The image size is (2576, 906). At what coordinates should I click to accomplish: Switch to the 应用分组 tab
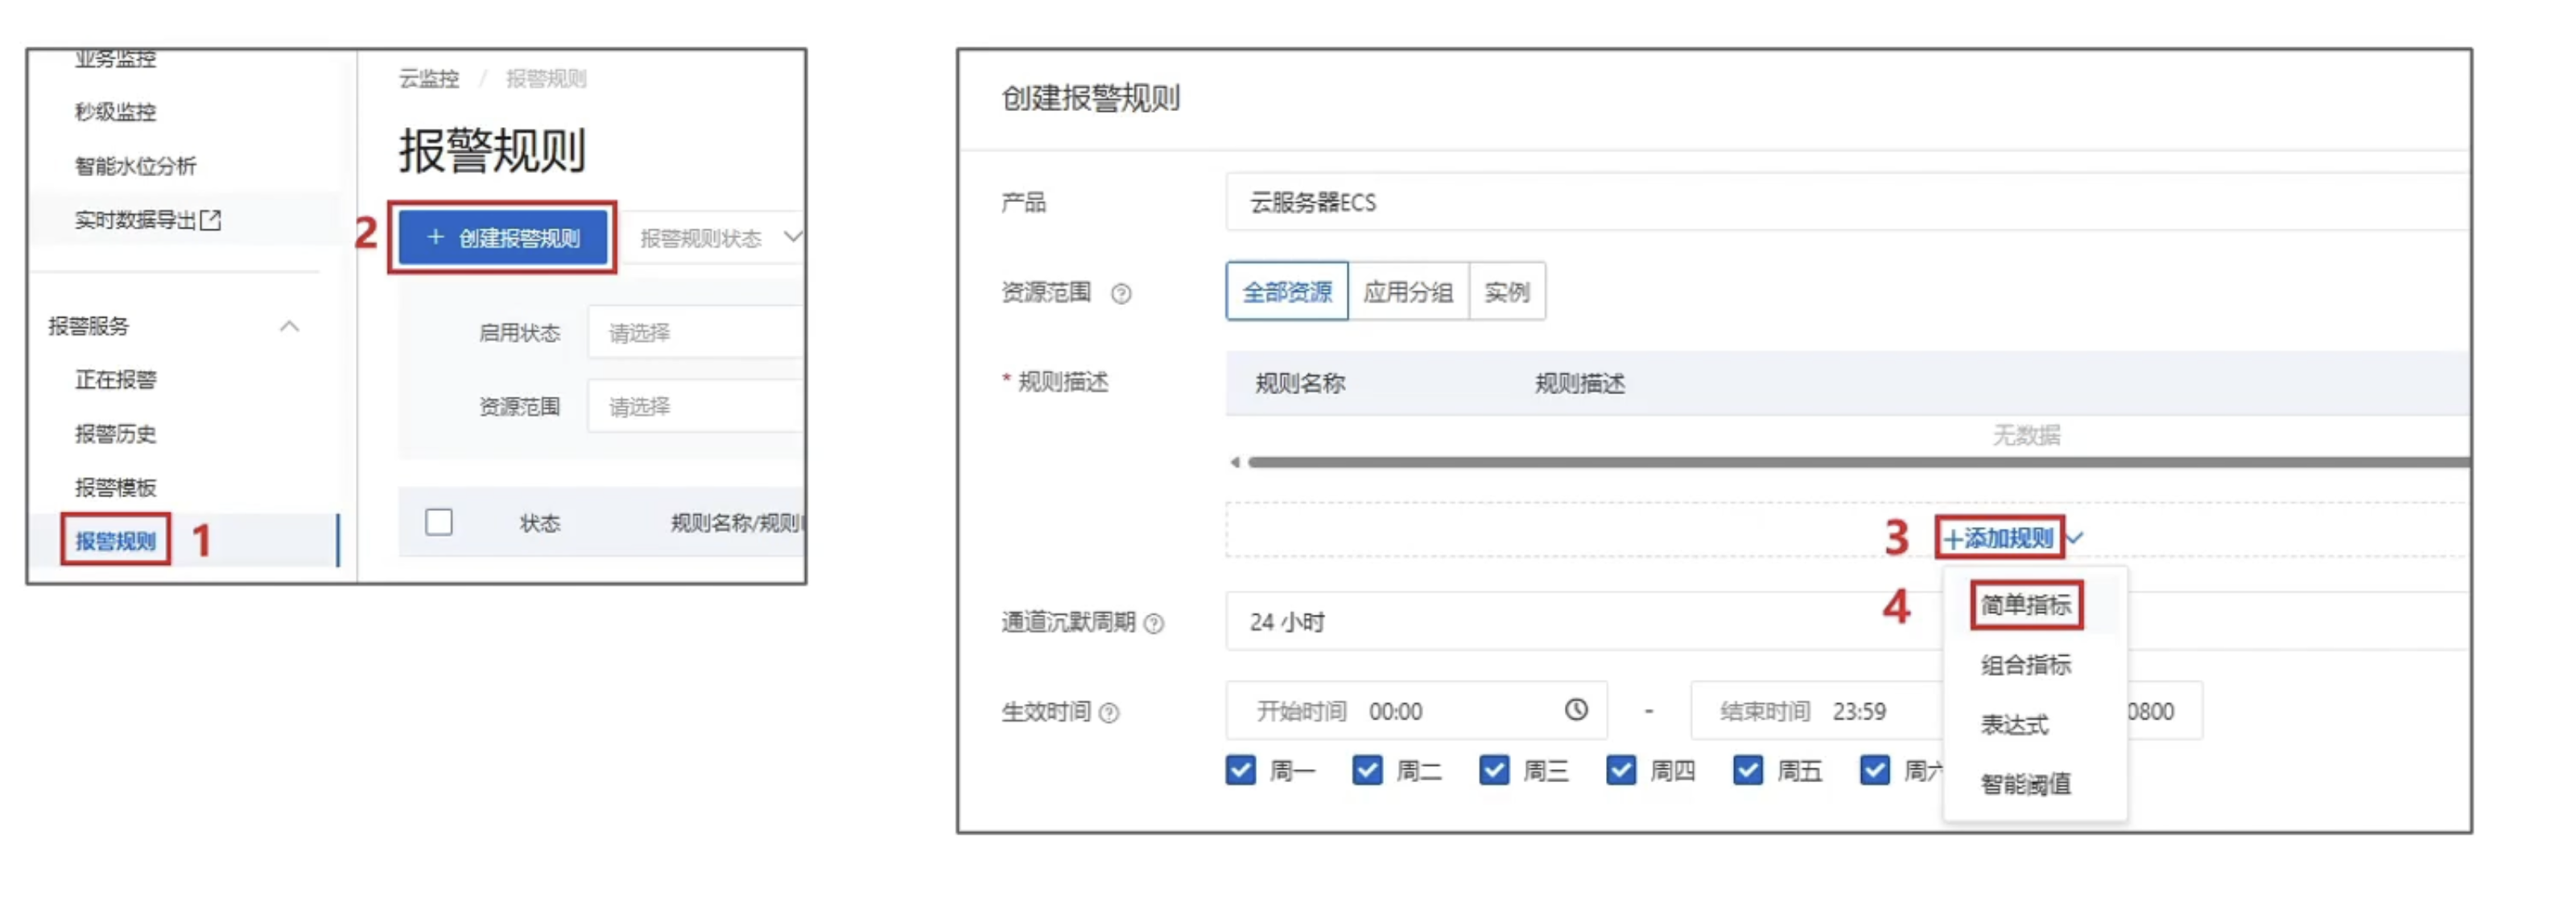pos(1410,291)
